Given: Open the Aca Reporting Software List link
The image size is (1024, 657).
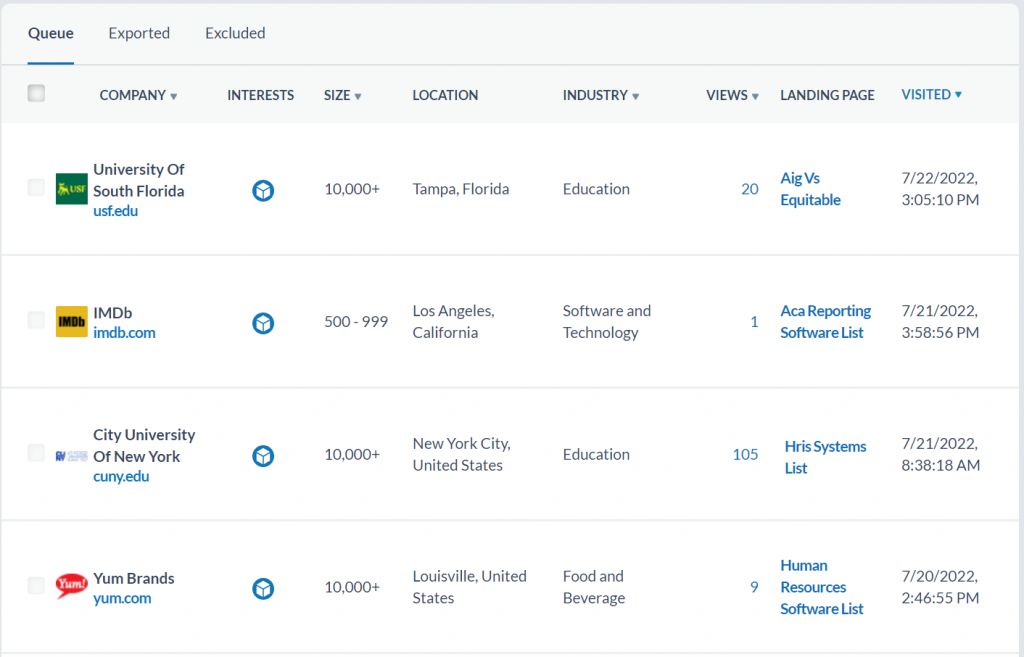Looking at the screenshot, I should (825, 322).
